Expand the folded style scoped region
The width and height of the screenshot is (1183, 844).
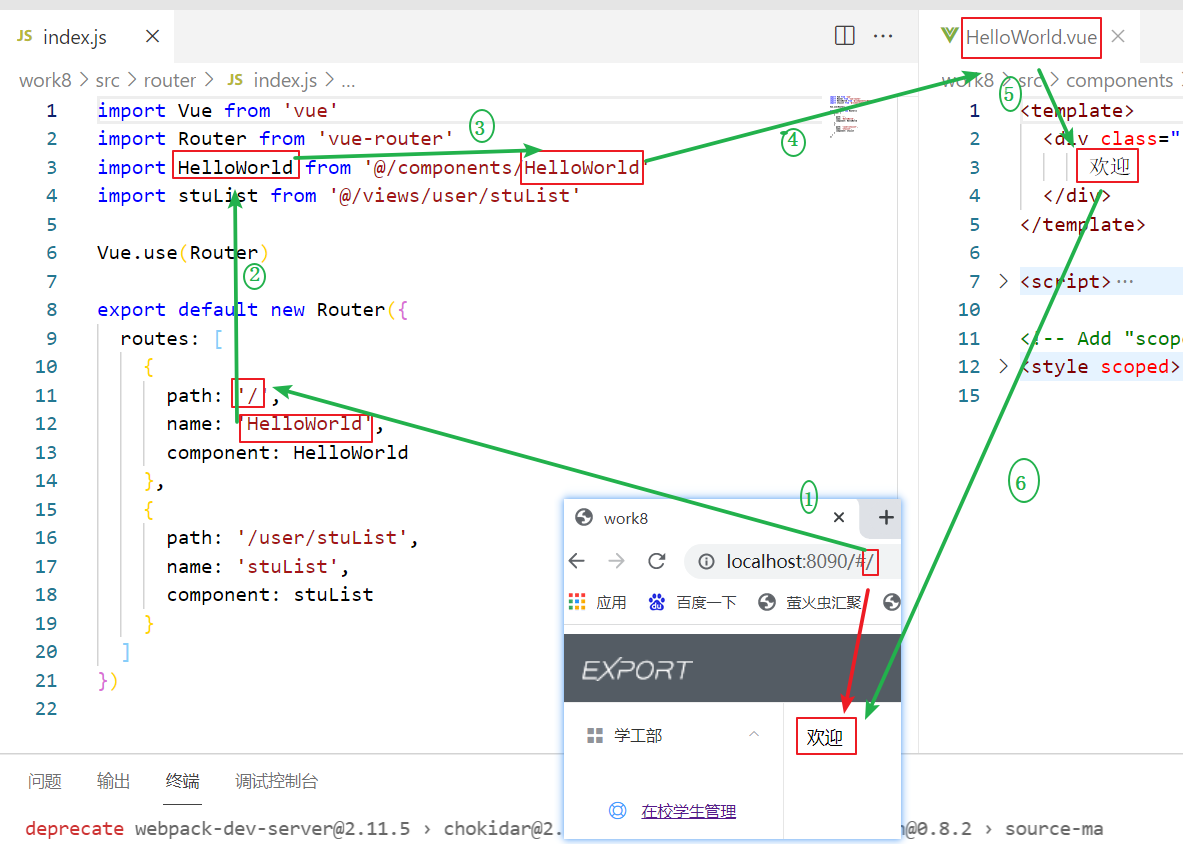[1002, 366]
